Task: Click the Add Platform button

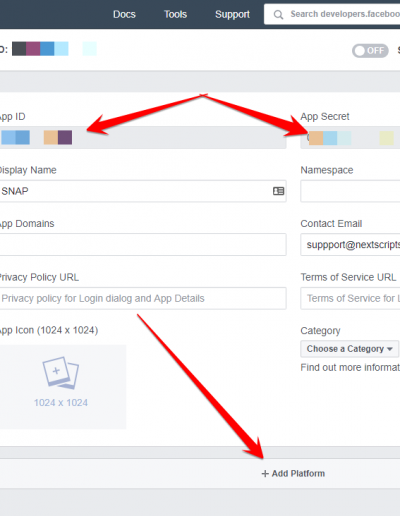Action: pyautogui.click(x=293, y=474)
